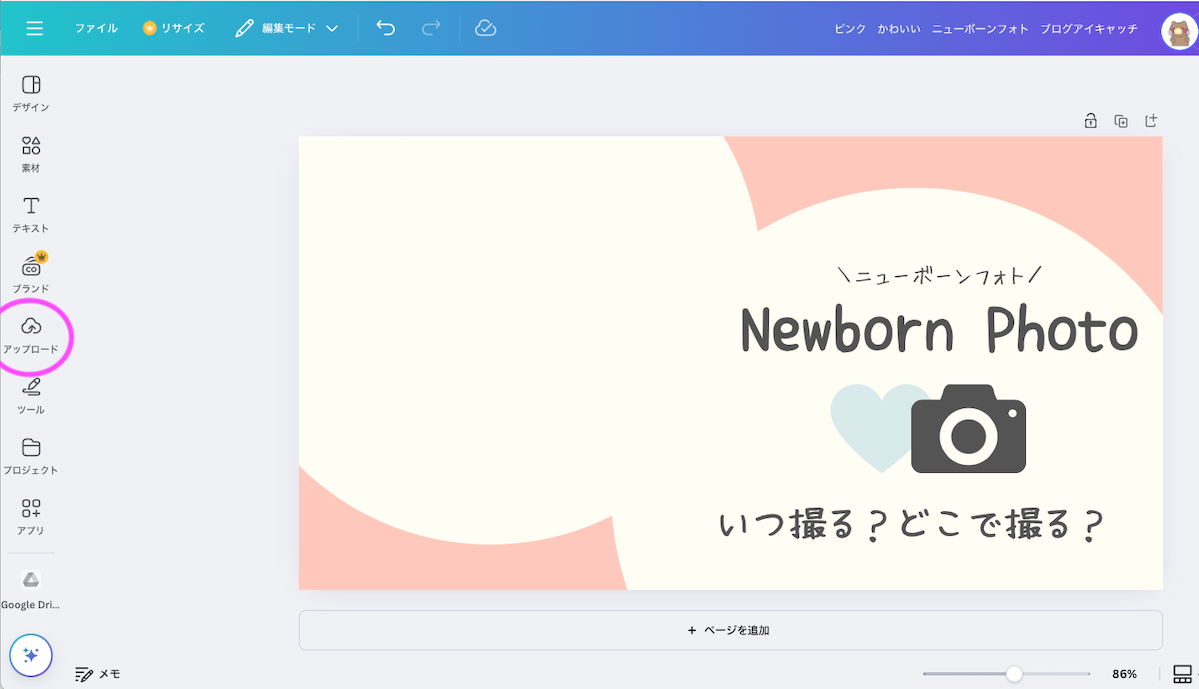Open the hamburger main menu
Image resolution: width=1199 pixels, height=689 pixels.
click(34, 28)
